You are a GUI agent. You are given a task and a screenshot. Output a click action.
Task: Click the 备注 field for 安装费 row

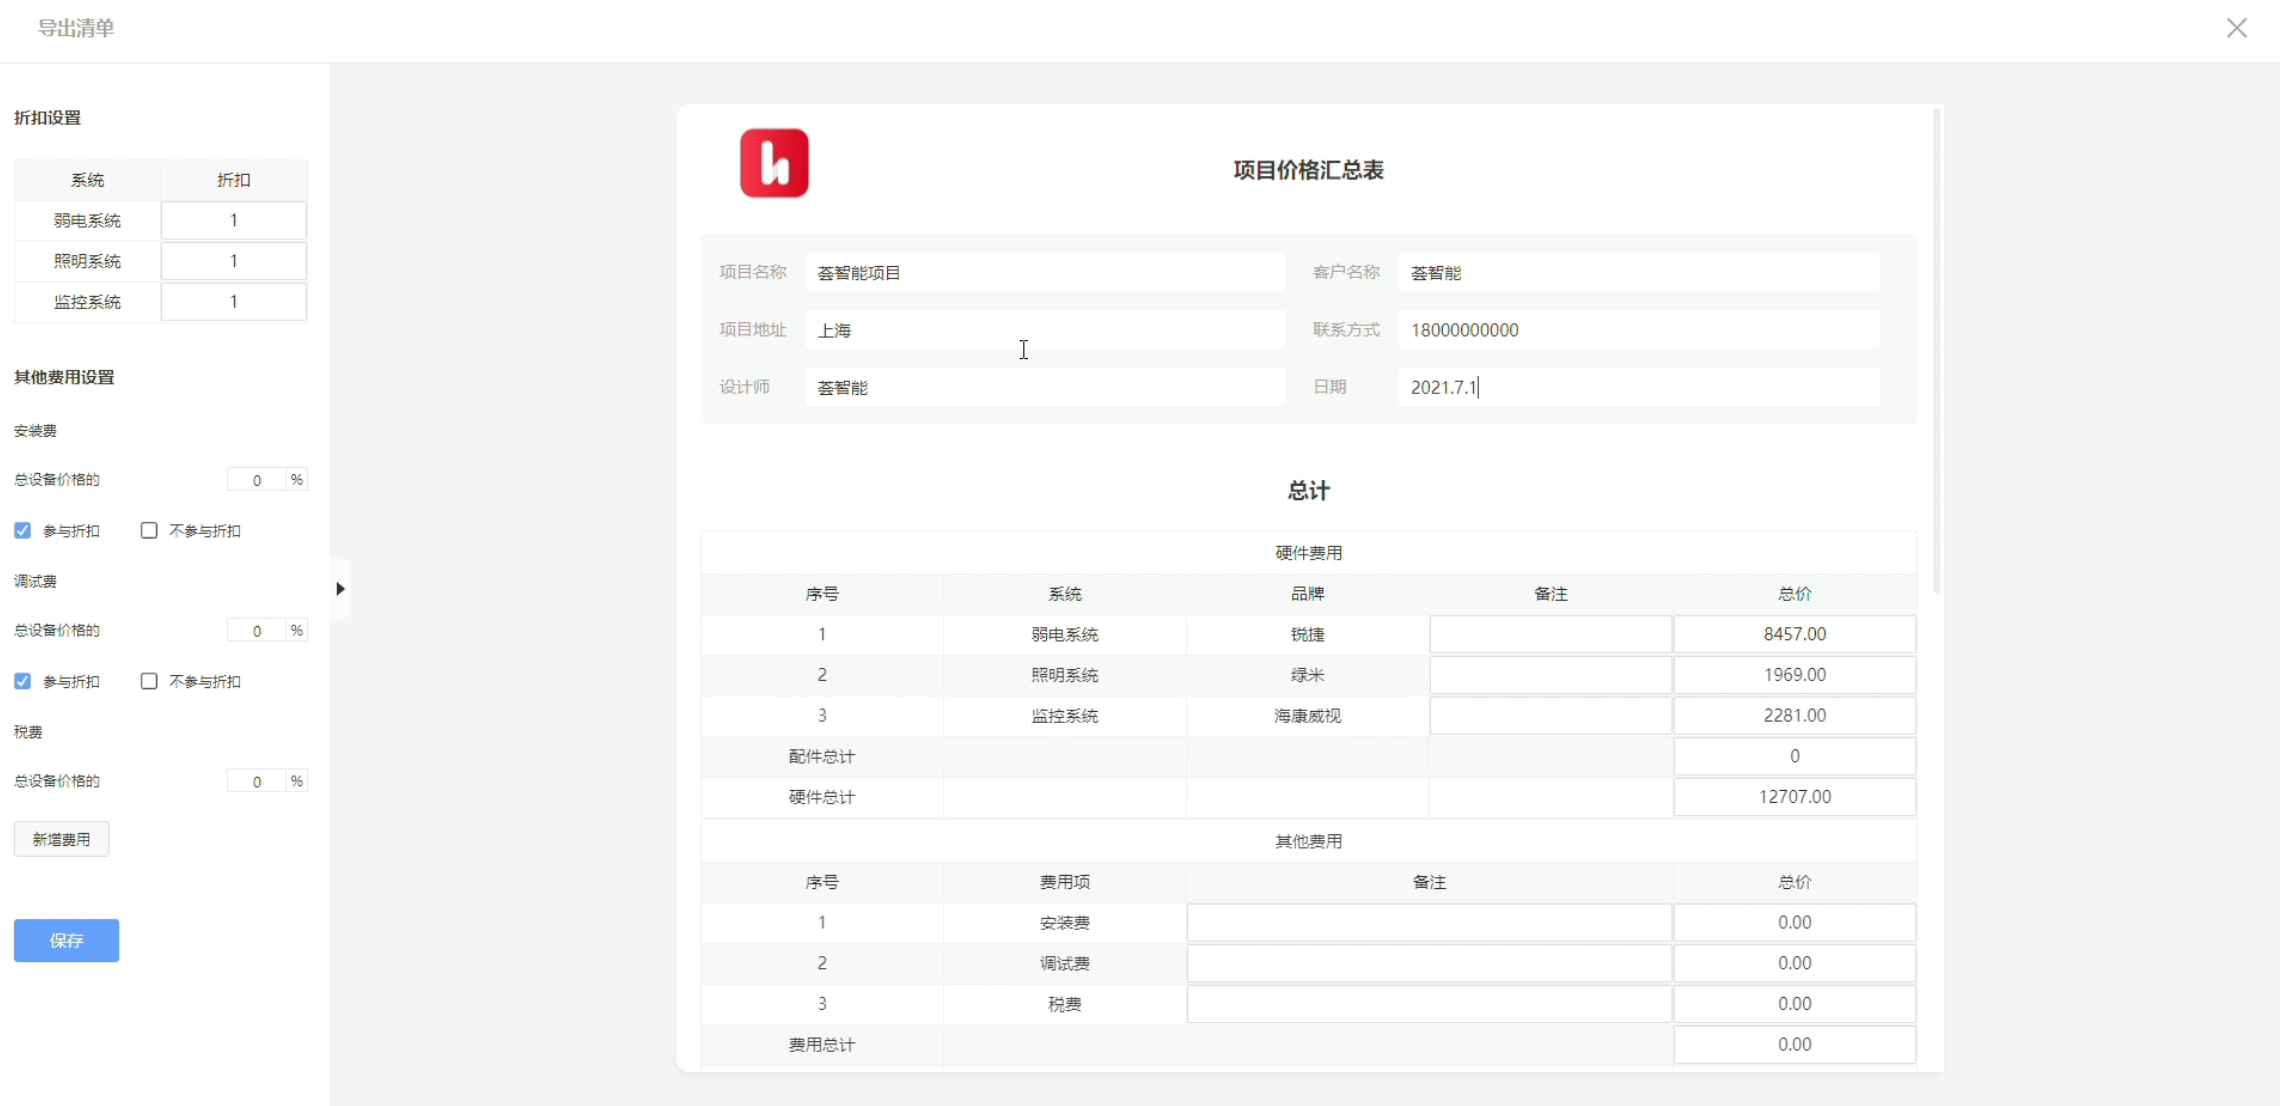click(x=1429, y=923)
